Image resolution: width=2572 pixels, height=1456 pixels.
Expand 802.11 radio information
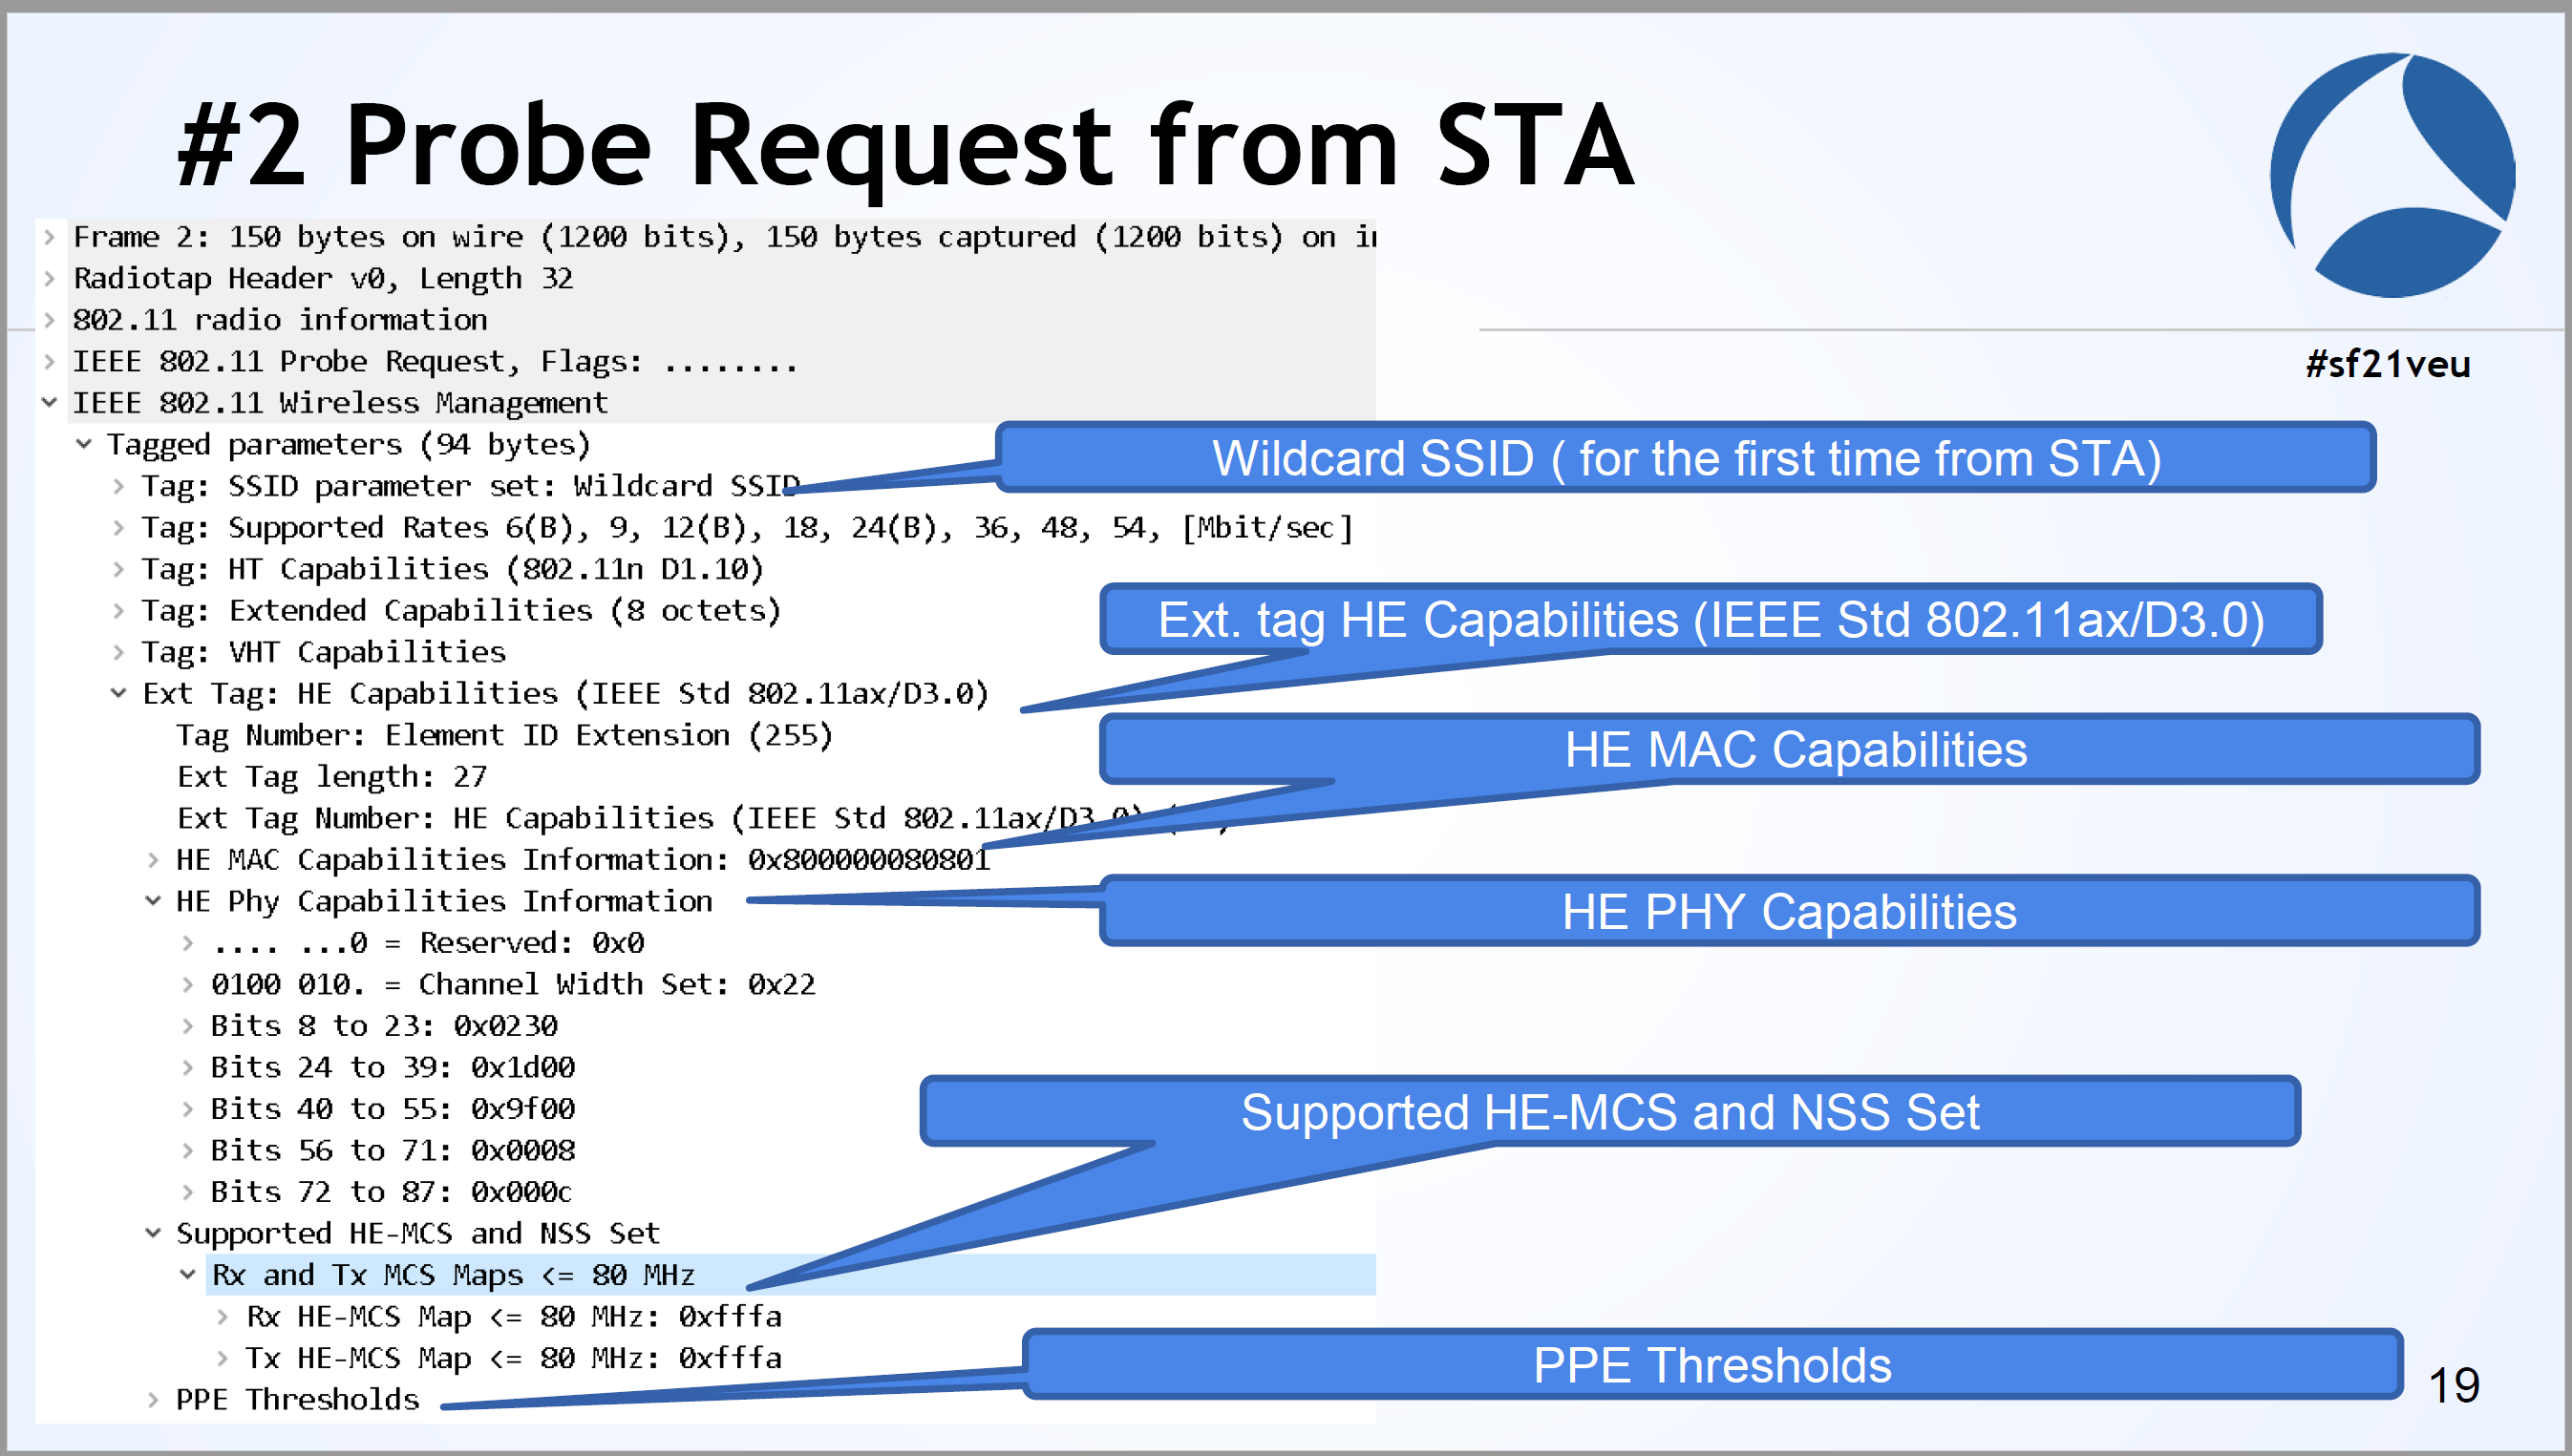coord(50,319)
